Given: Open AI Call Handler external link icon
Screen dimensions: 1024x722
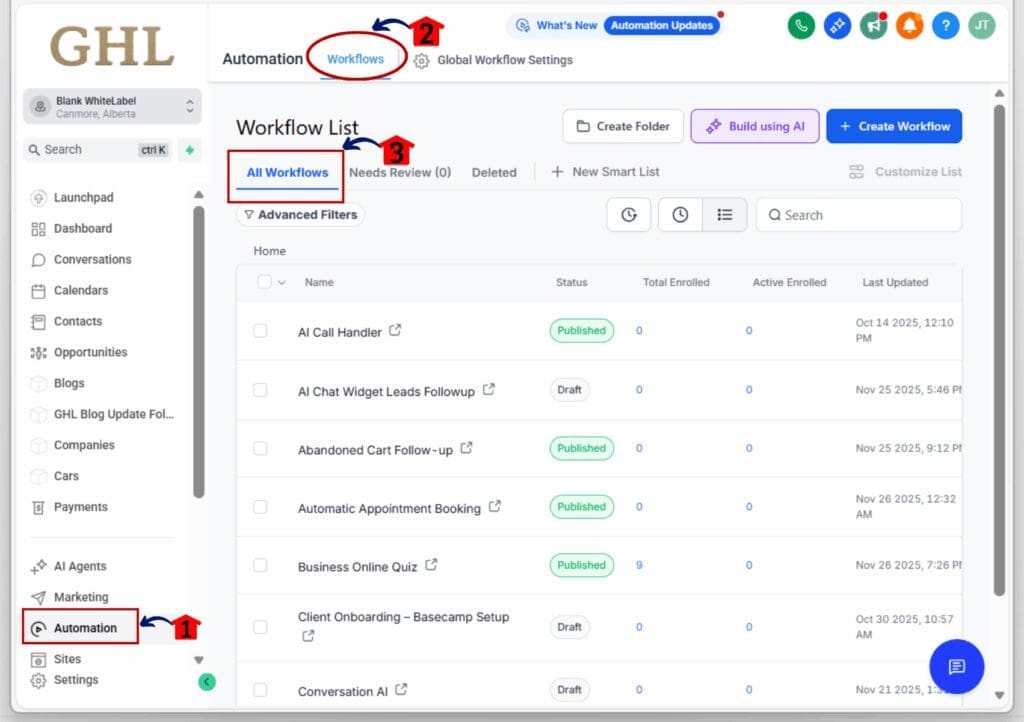Looking at the screenshot, I should pyautogui.click(x=395, y=330).
